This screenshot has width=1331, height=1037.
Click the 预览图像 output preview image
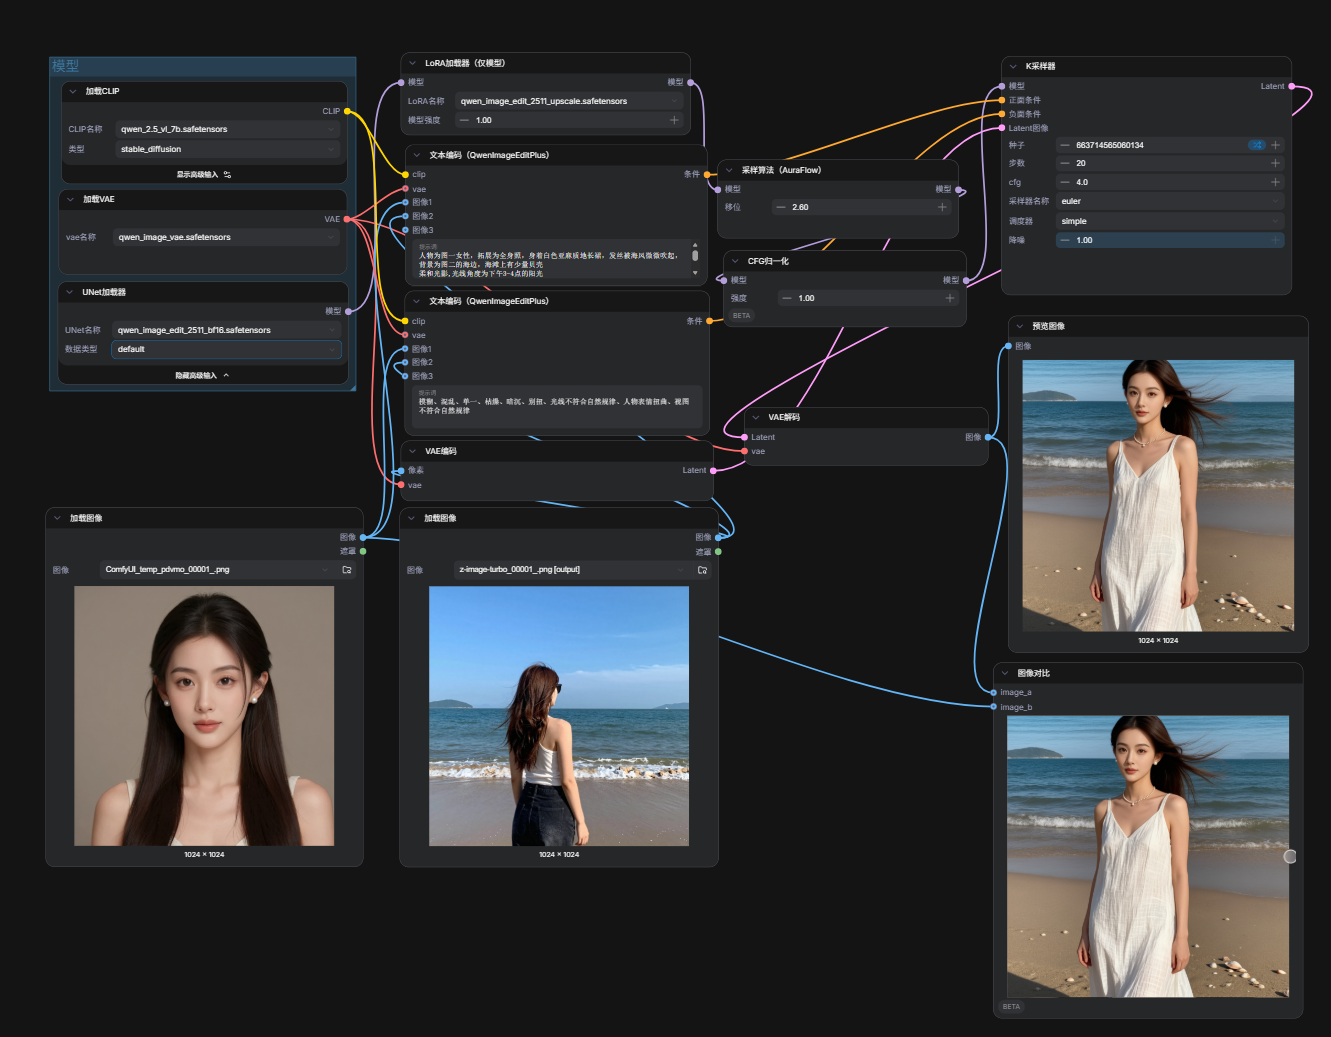(1158, 495)
